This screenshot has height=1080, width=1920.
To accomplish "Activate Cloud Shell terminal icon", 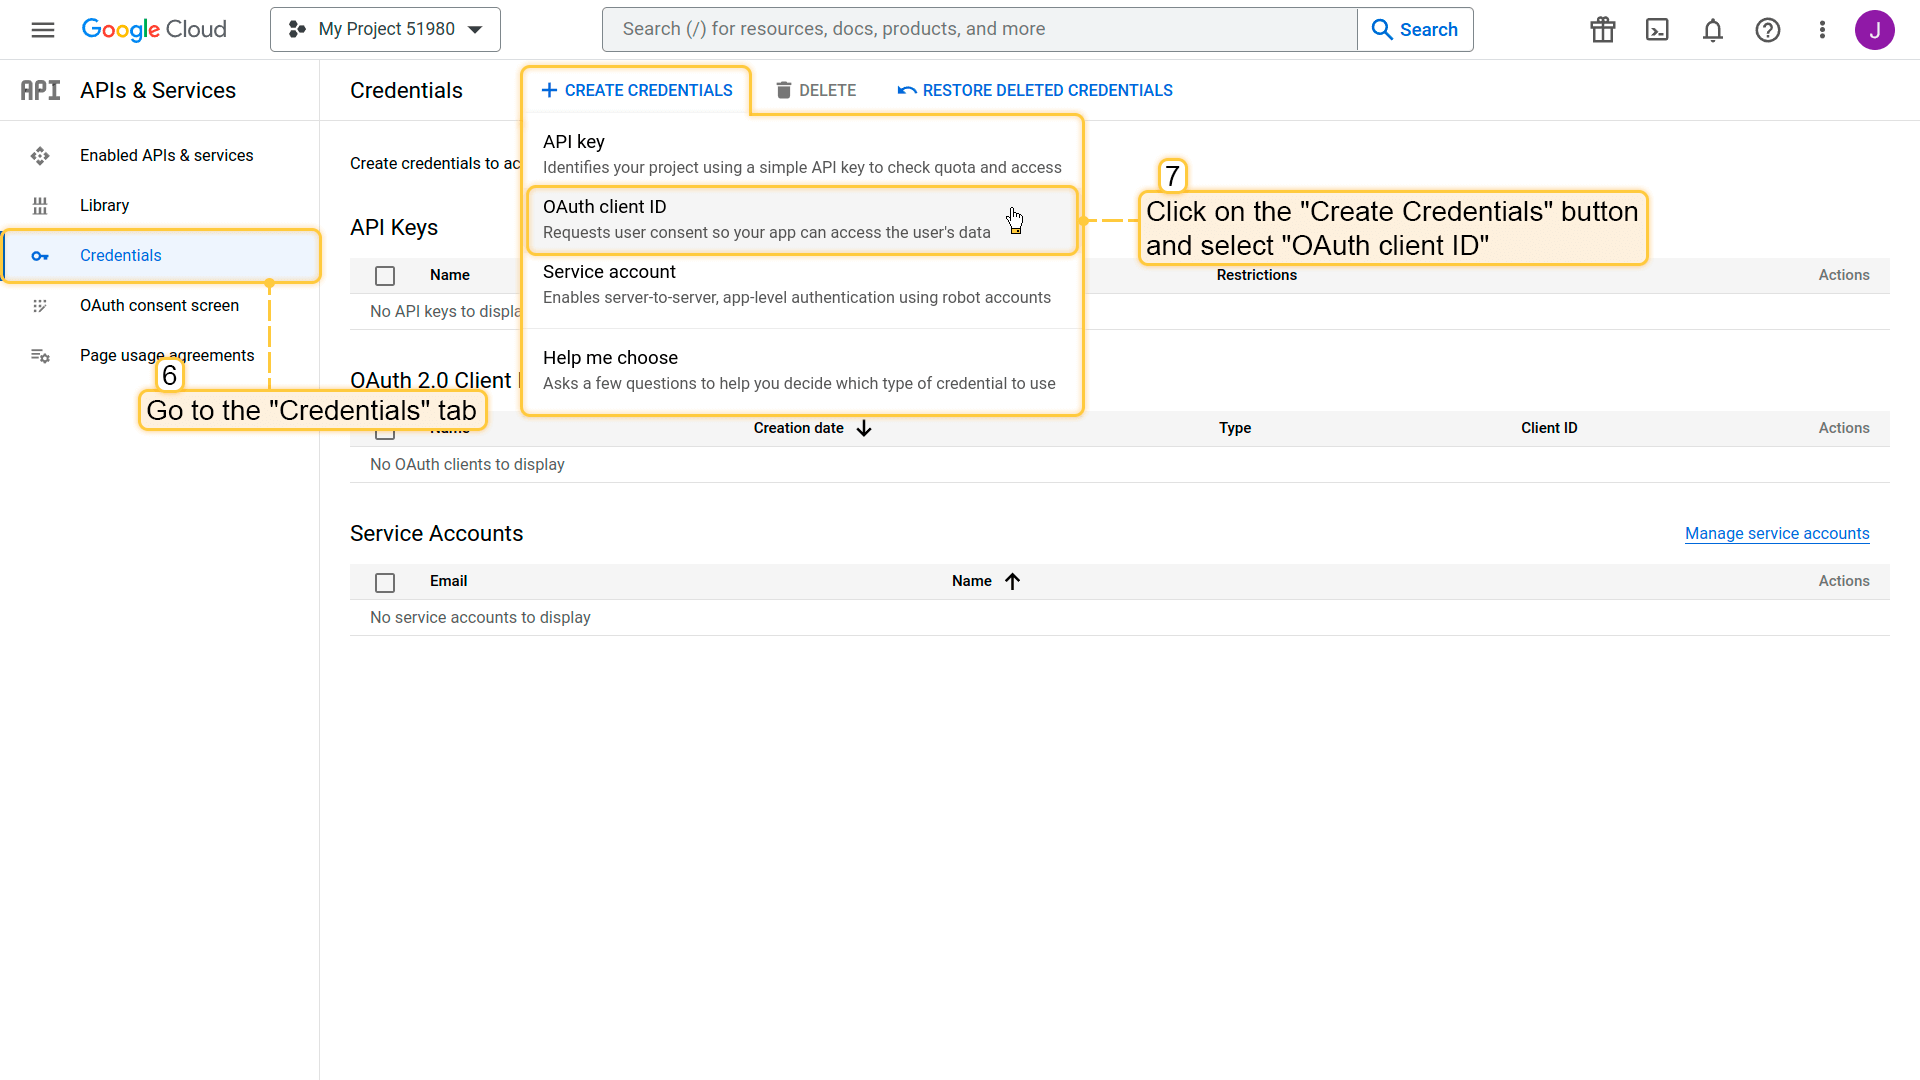I will [x=1657, y=30].
